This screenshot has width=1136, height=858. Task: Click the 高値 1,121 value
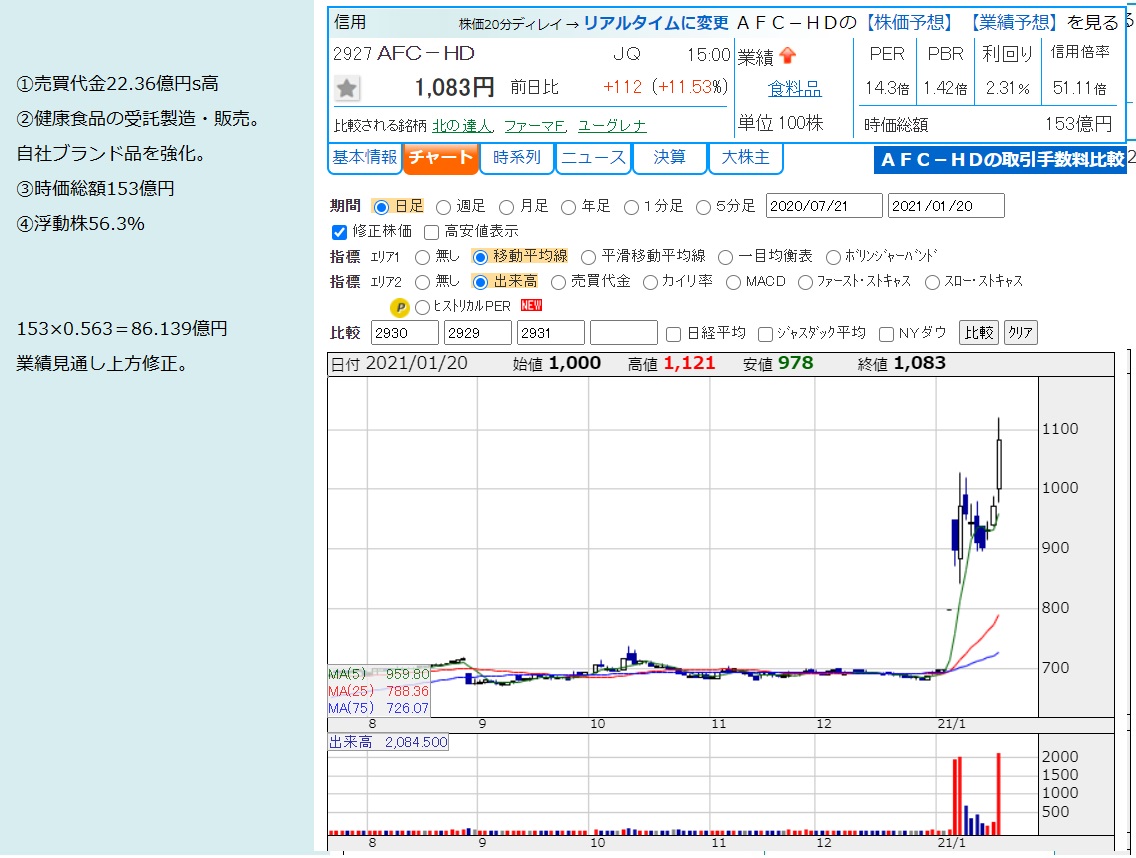pyautogui.click(x=689, y=364)
